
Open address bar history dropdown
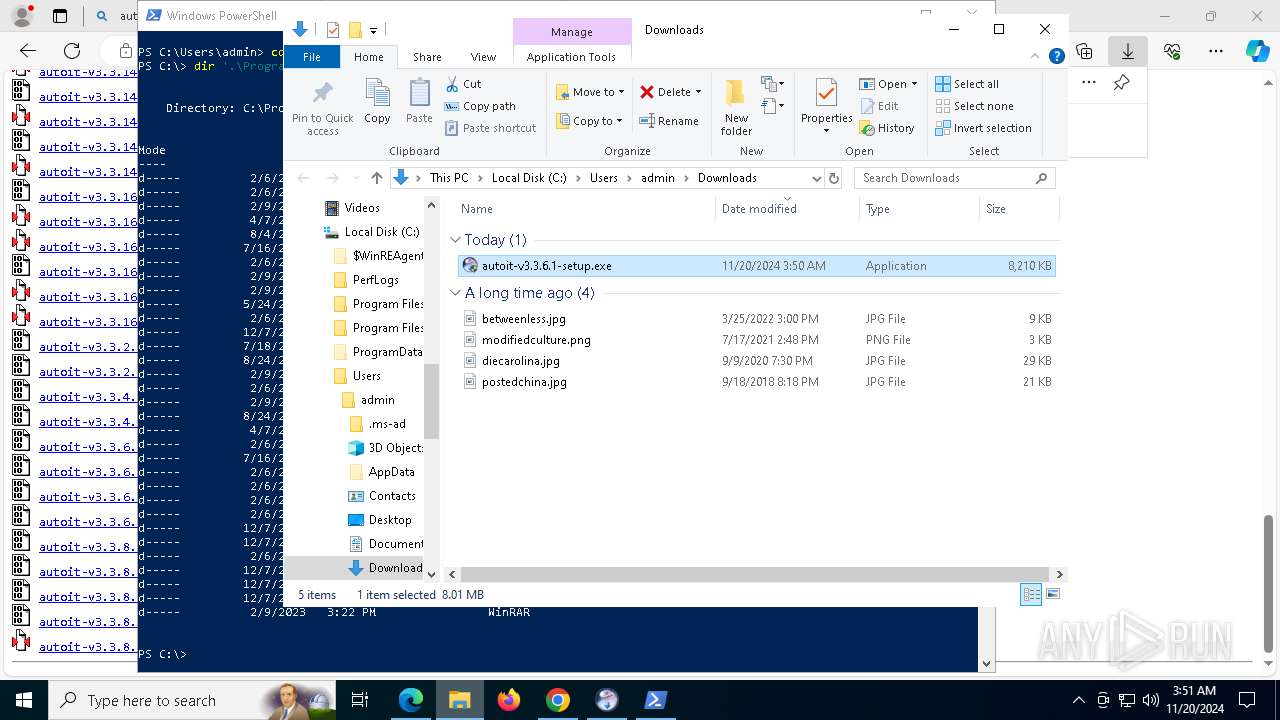coord(817,178)
